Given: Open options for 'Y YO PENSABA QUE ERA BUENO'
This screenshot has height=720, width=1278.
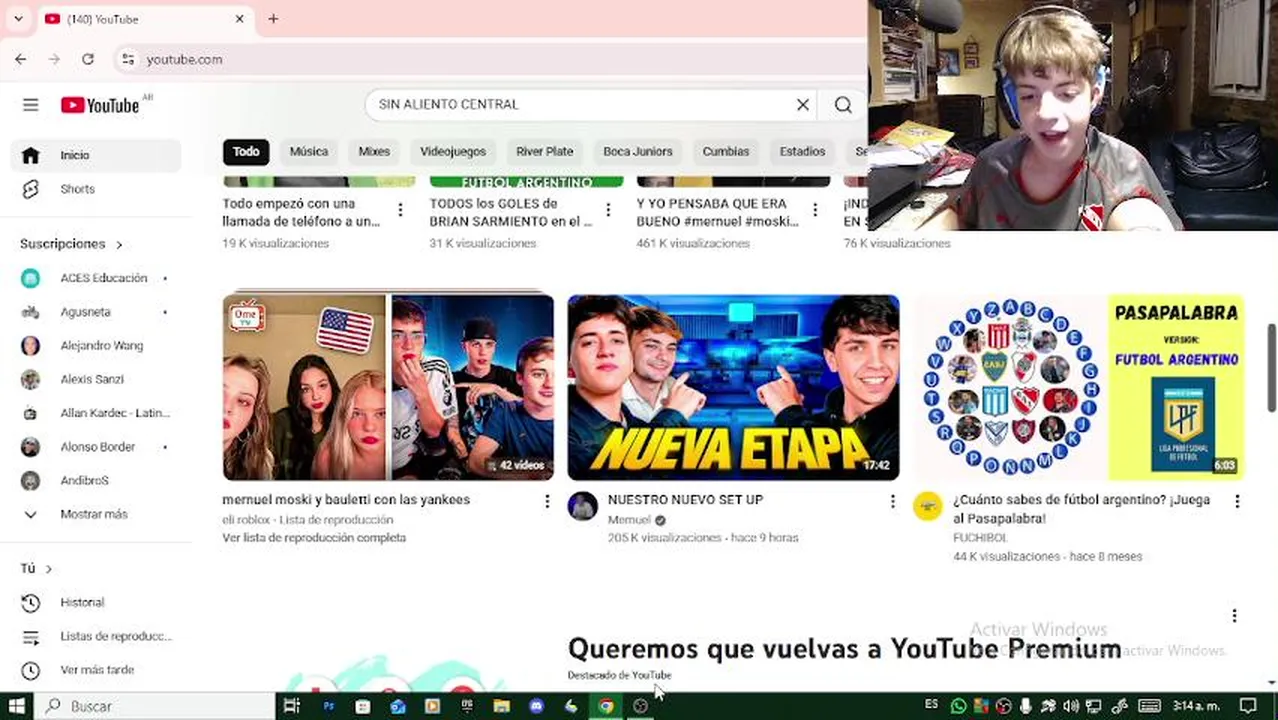Looking at the screenshot, I should click(x=815, y=210).
